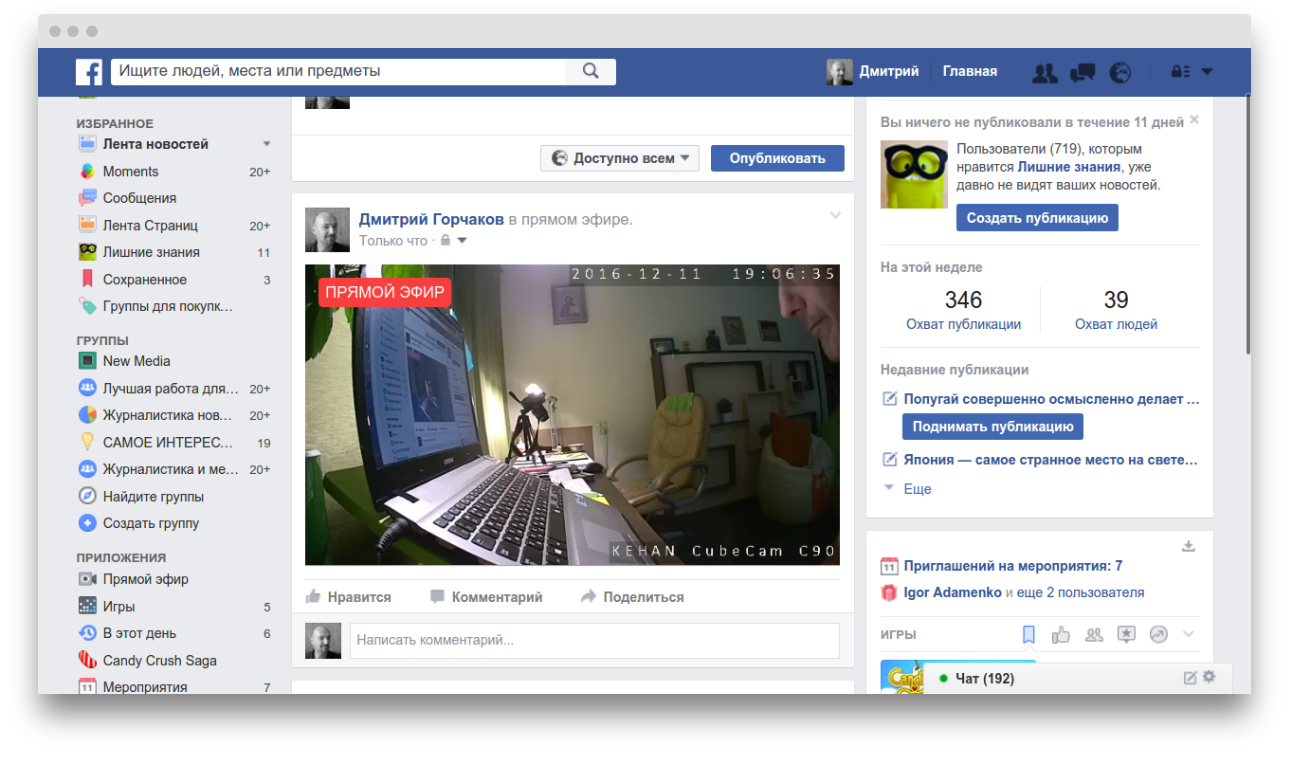Click the search magnifier button

(x=590, y=72)
